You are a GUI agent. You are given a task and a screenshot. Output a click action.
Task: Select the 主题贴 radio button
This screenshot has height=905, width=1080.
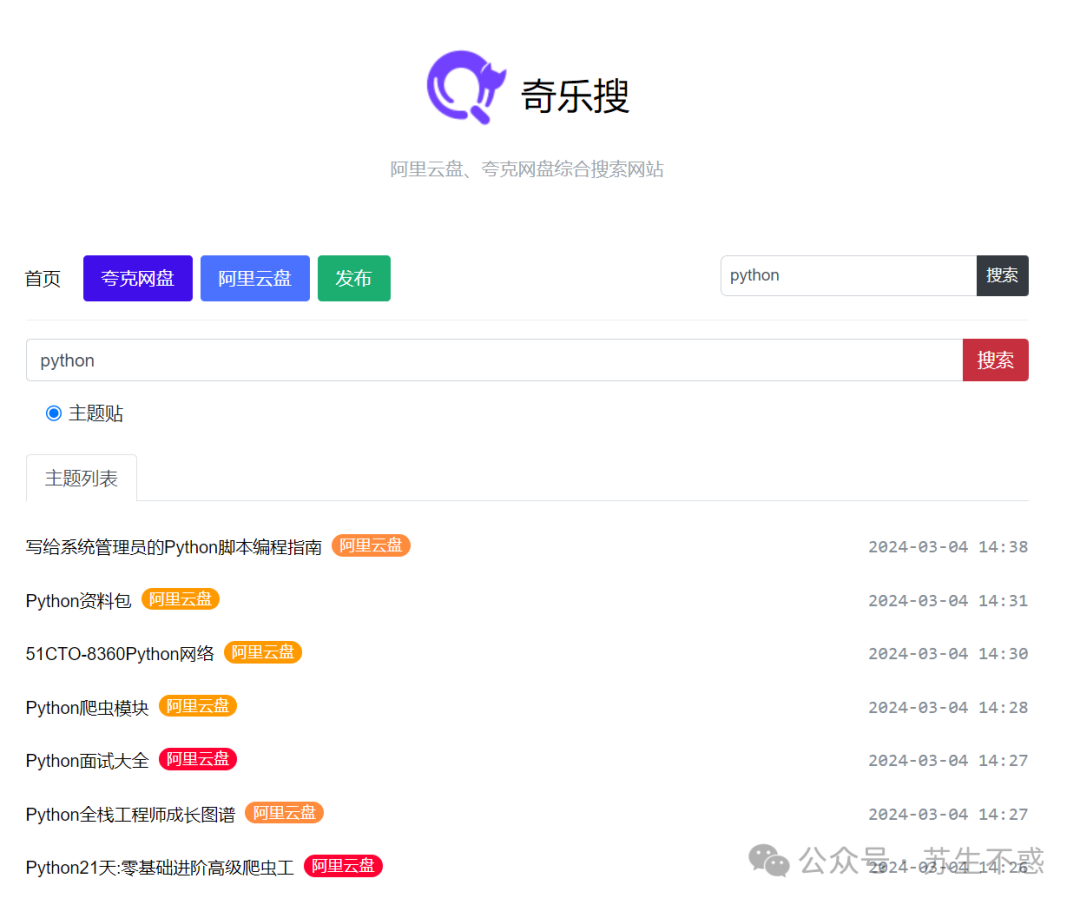coord(54,413)
